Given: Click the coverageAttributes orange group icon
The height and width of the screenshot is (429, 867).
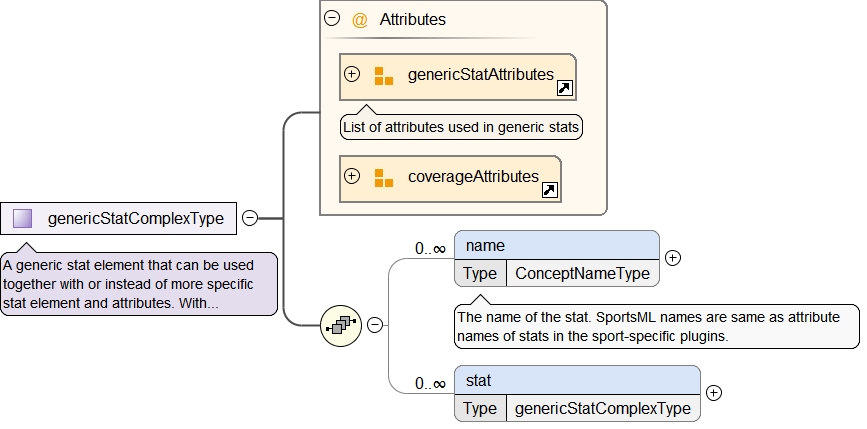Looking at the screenshot, I should pyautogui.click(x=383, y=177).
